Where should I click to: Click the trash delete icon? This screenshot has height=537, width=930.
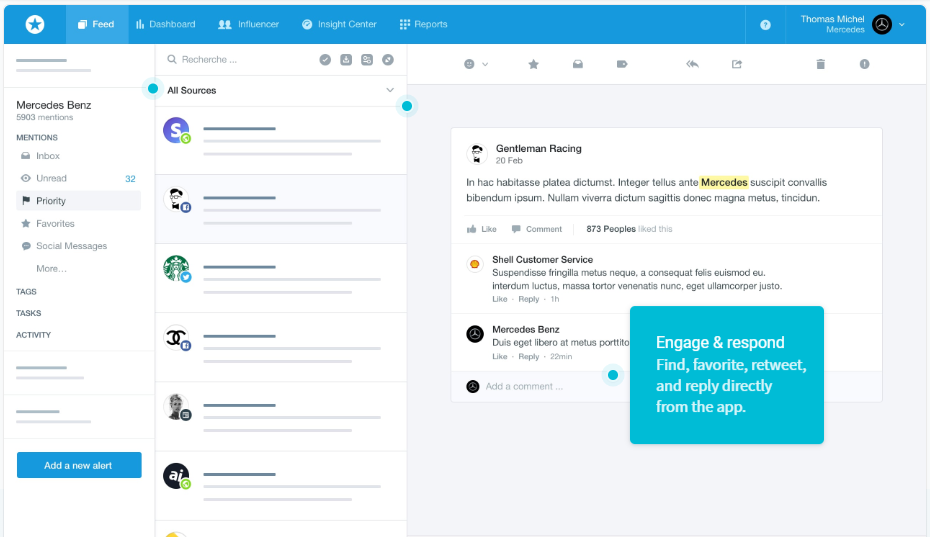point(820,64)
